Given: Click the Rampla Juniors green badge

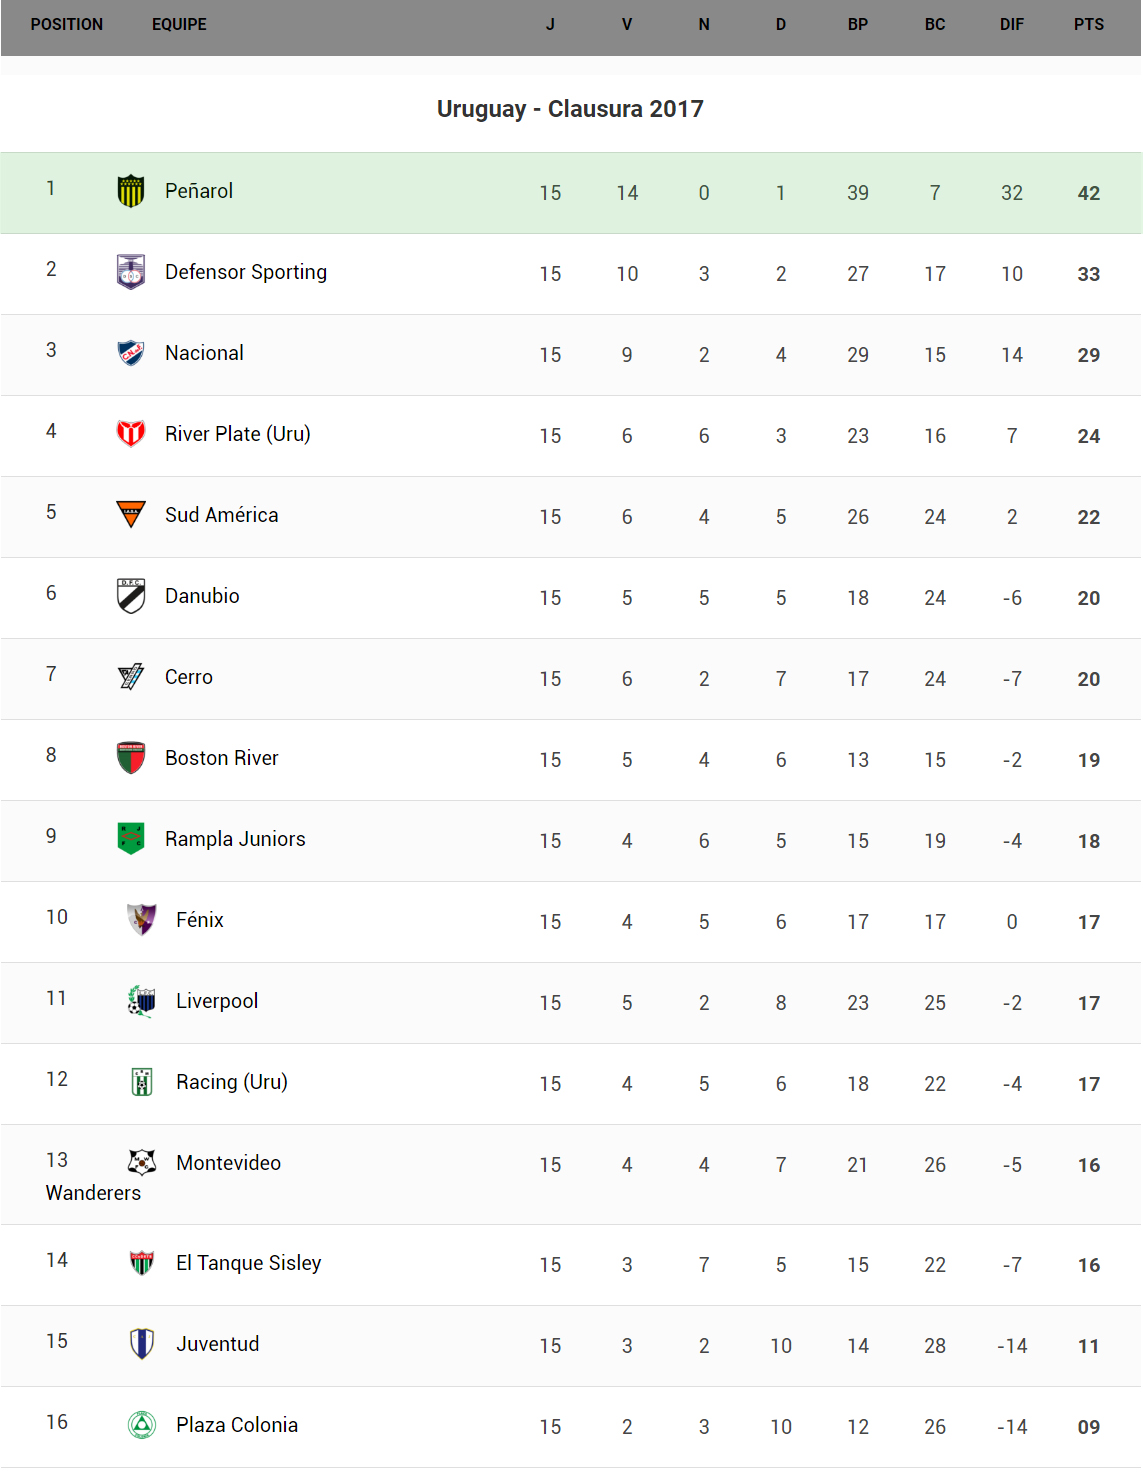Looking at the screenshot, I should [x=131, y=839].
